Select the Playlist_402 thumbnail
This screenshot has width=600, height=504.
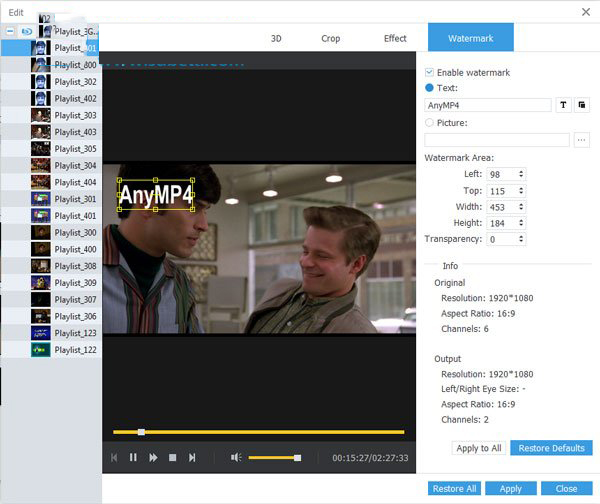[41, 98]
